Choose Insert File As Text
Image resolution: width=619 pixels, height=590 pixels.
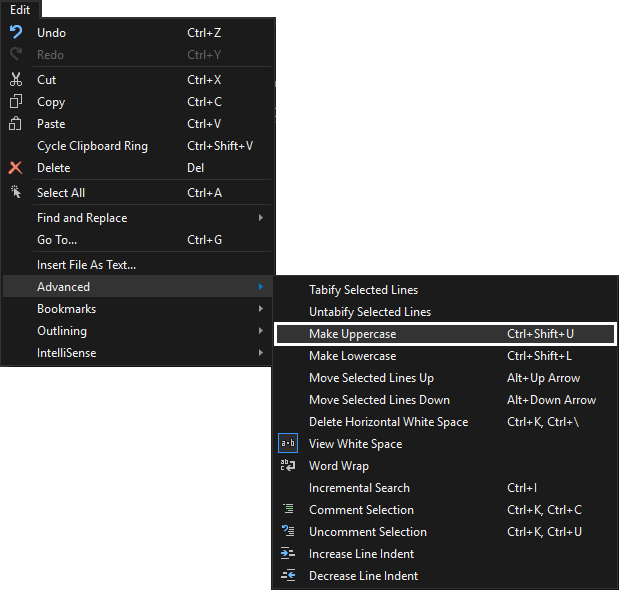(86, 265)
